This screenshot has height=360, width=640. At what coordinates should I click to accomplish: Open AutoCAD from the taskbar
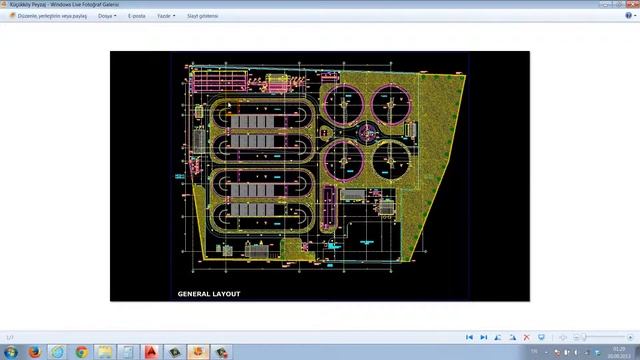(x=151, y=352)
